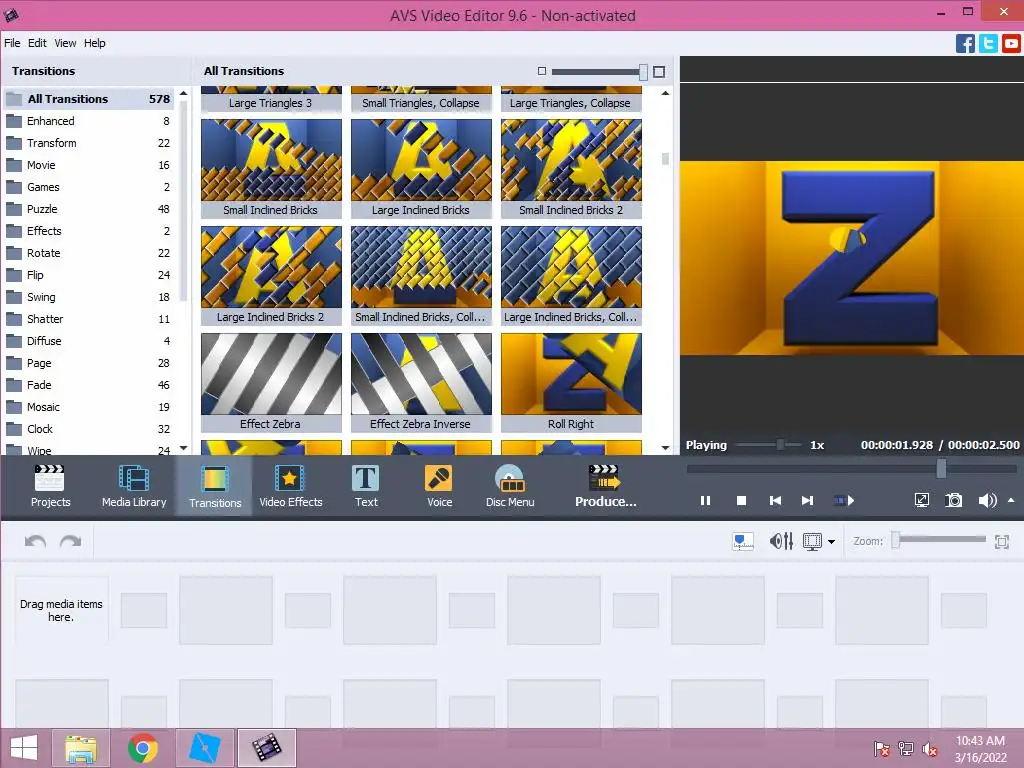Click the transitions grid scroll up arrow
This screenshot has width=1024, height=768.
pos(665,93)
